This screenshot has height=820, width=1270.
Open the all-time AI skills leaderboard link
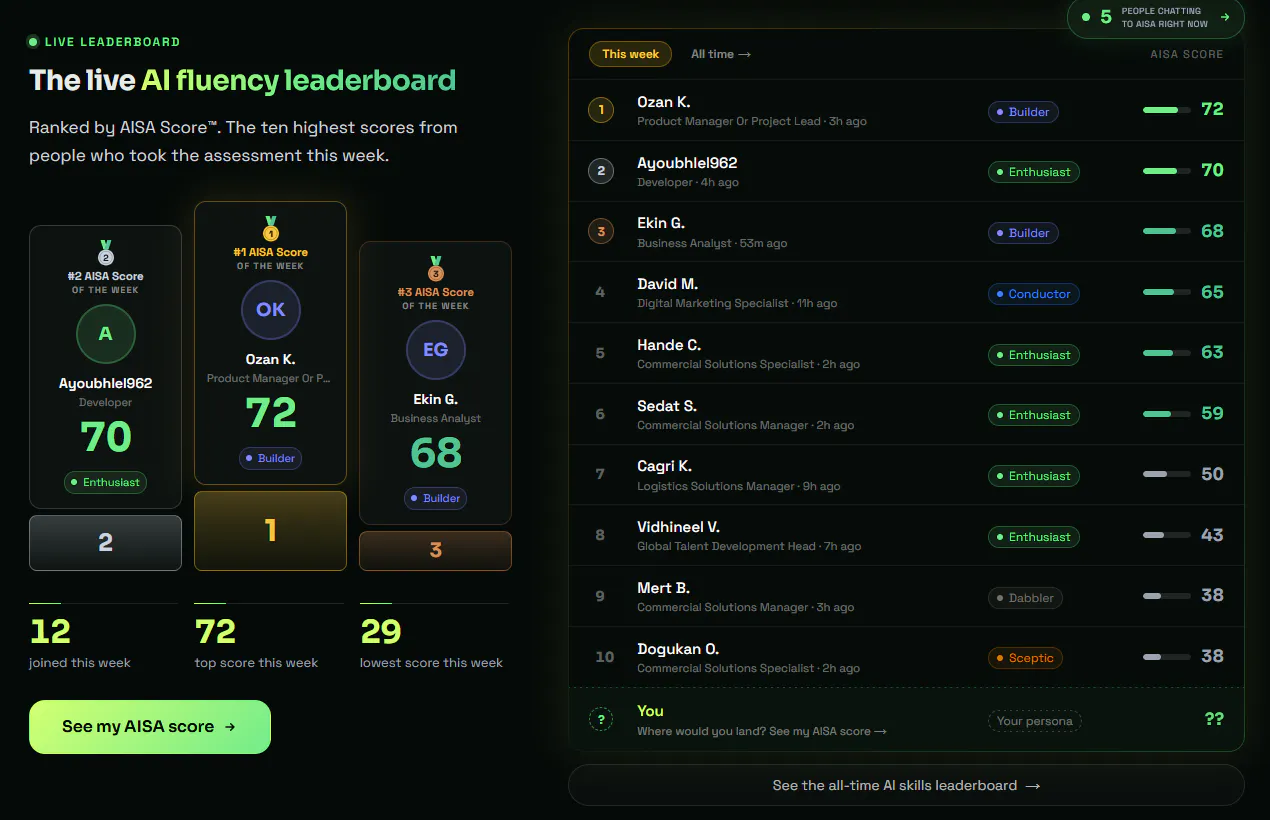click(906, 785)
